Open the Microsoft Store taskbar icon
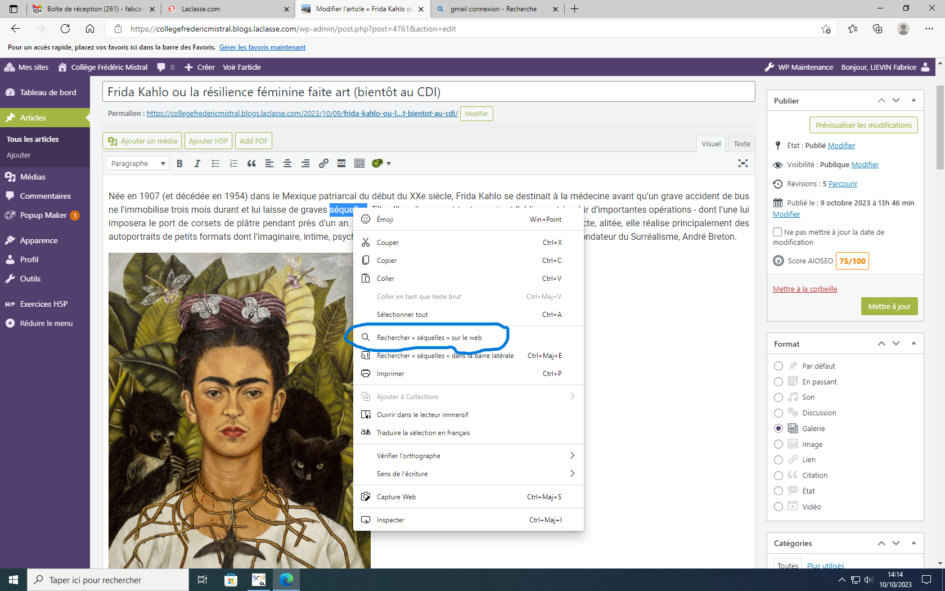The width and height of the screenshot is (945, 591). click(x=230, y=580)
